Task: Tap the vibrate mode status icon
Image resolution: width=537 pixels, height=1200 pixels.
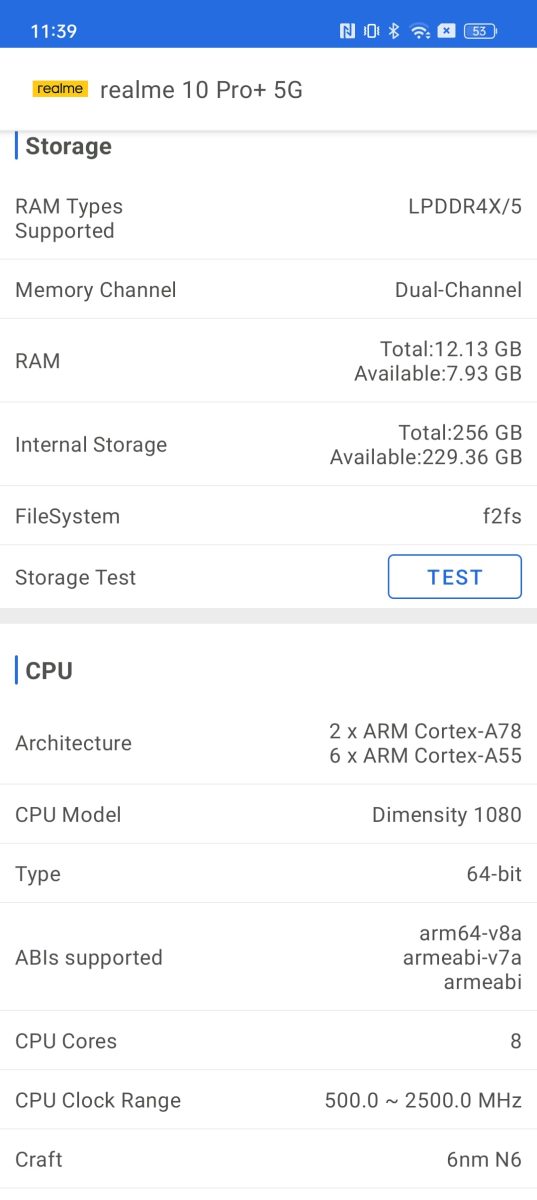Action: pos(372,31)
